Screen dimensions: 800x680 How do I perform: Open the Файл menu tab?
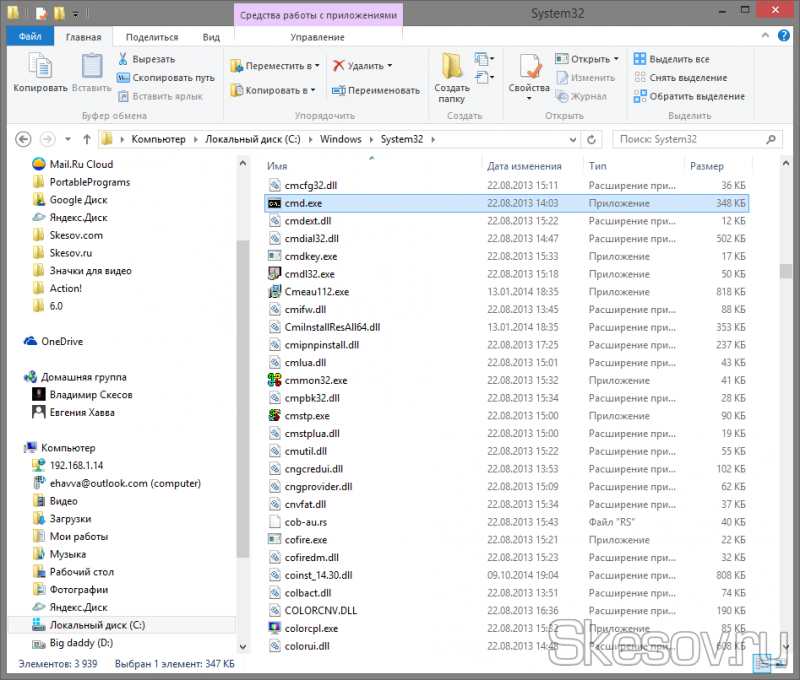(x=30, y=37)
